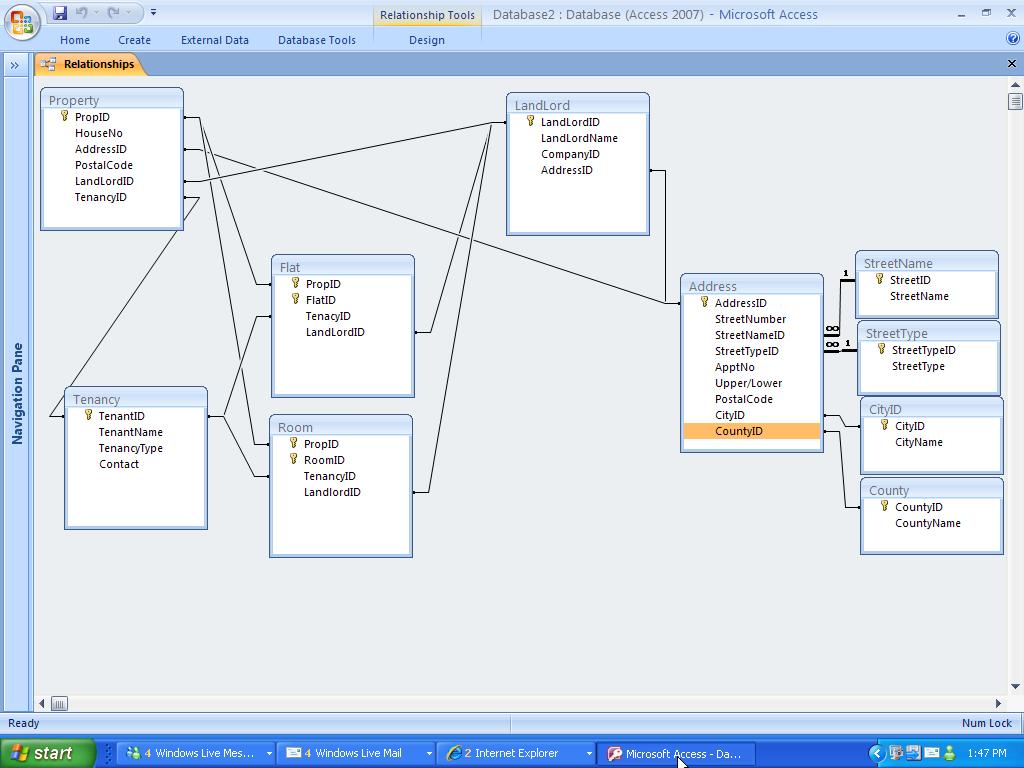Click PropID key icon in Property table
Viewport: 1024px width, 768px height.
click(x=64, y=116)
